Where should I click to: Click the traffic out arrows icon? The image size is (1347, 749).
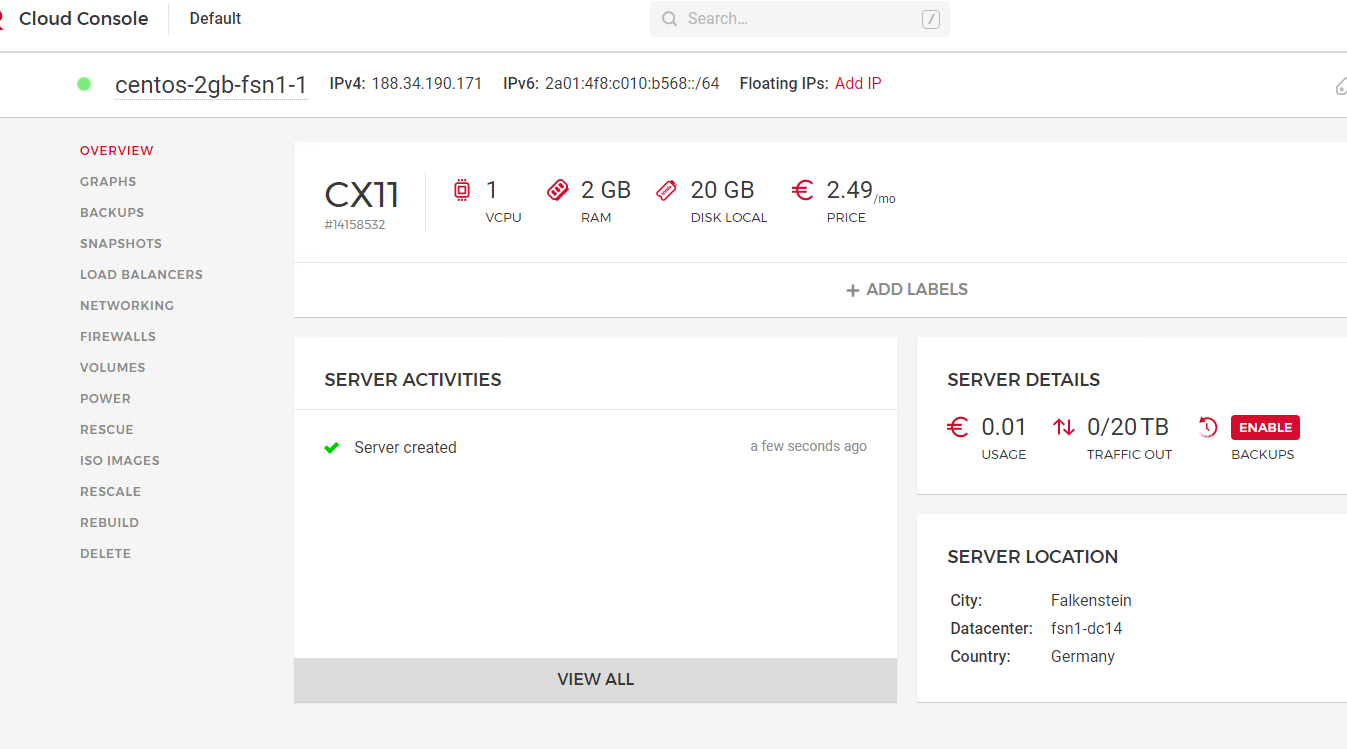tap(1064, 427)
